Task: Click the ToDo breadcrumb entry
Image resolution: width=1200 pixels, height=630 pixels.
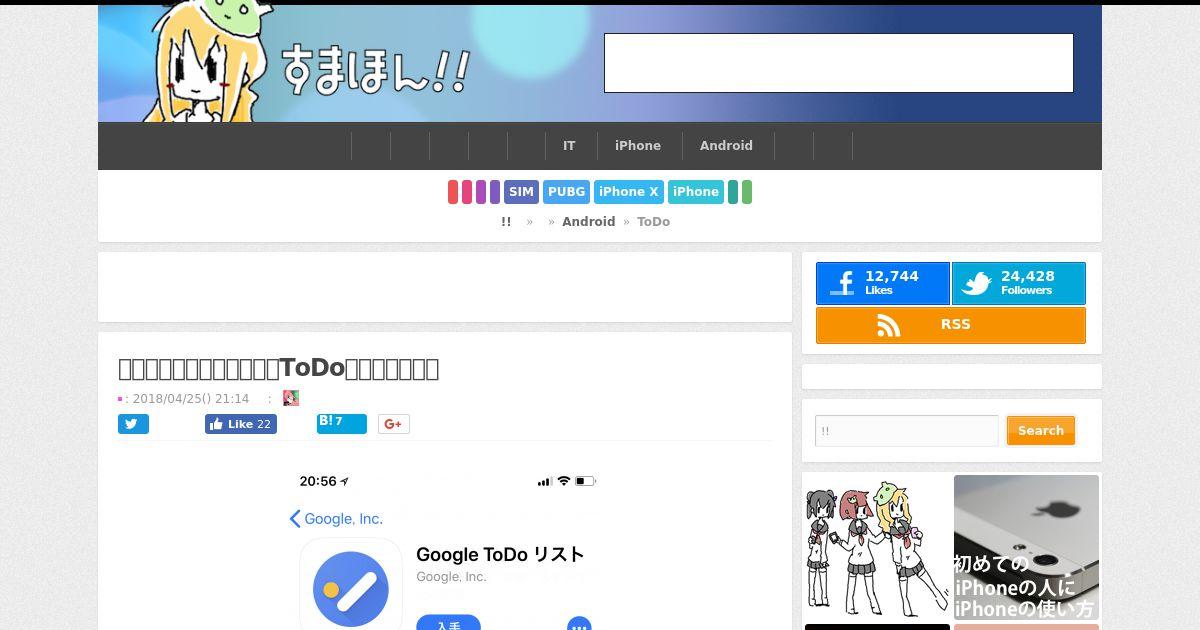Action: coord(653,222)
